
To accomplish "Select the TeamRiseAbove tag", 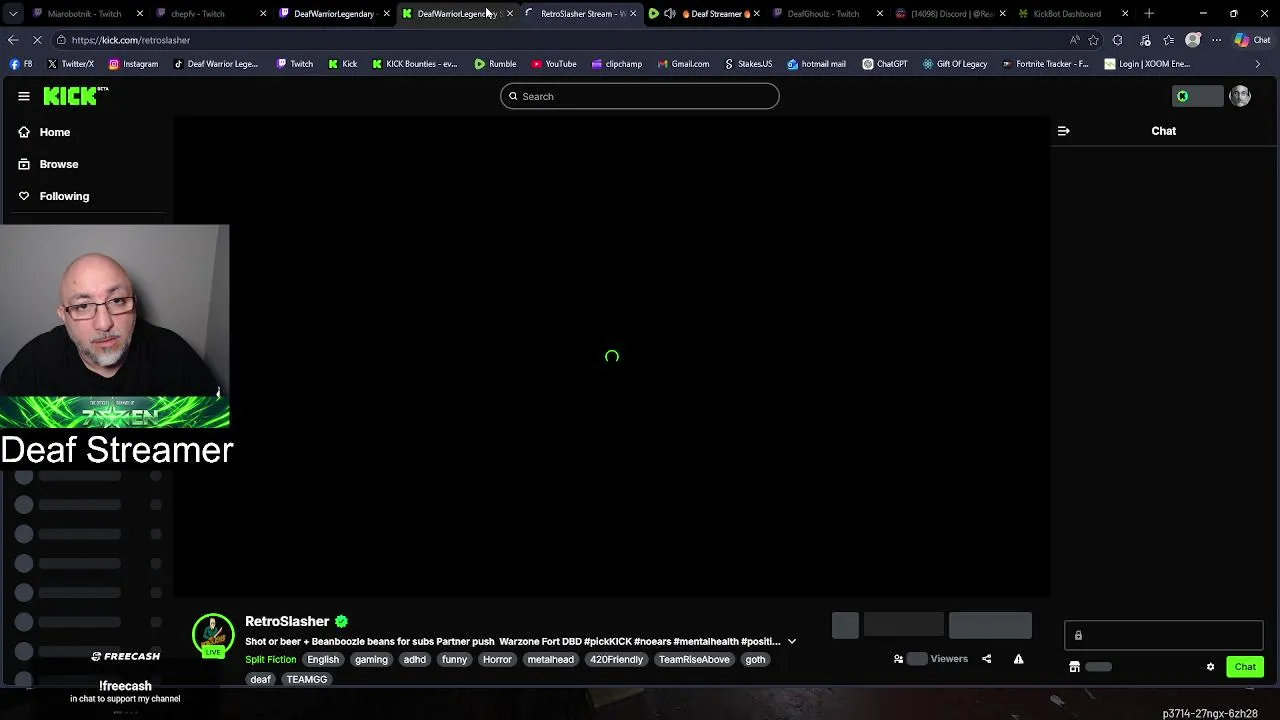I will click(x=694, y=660).
